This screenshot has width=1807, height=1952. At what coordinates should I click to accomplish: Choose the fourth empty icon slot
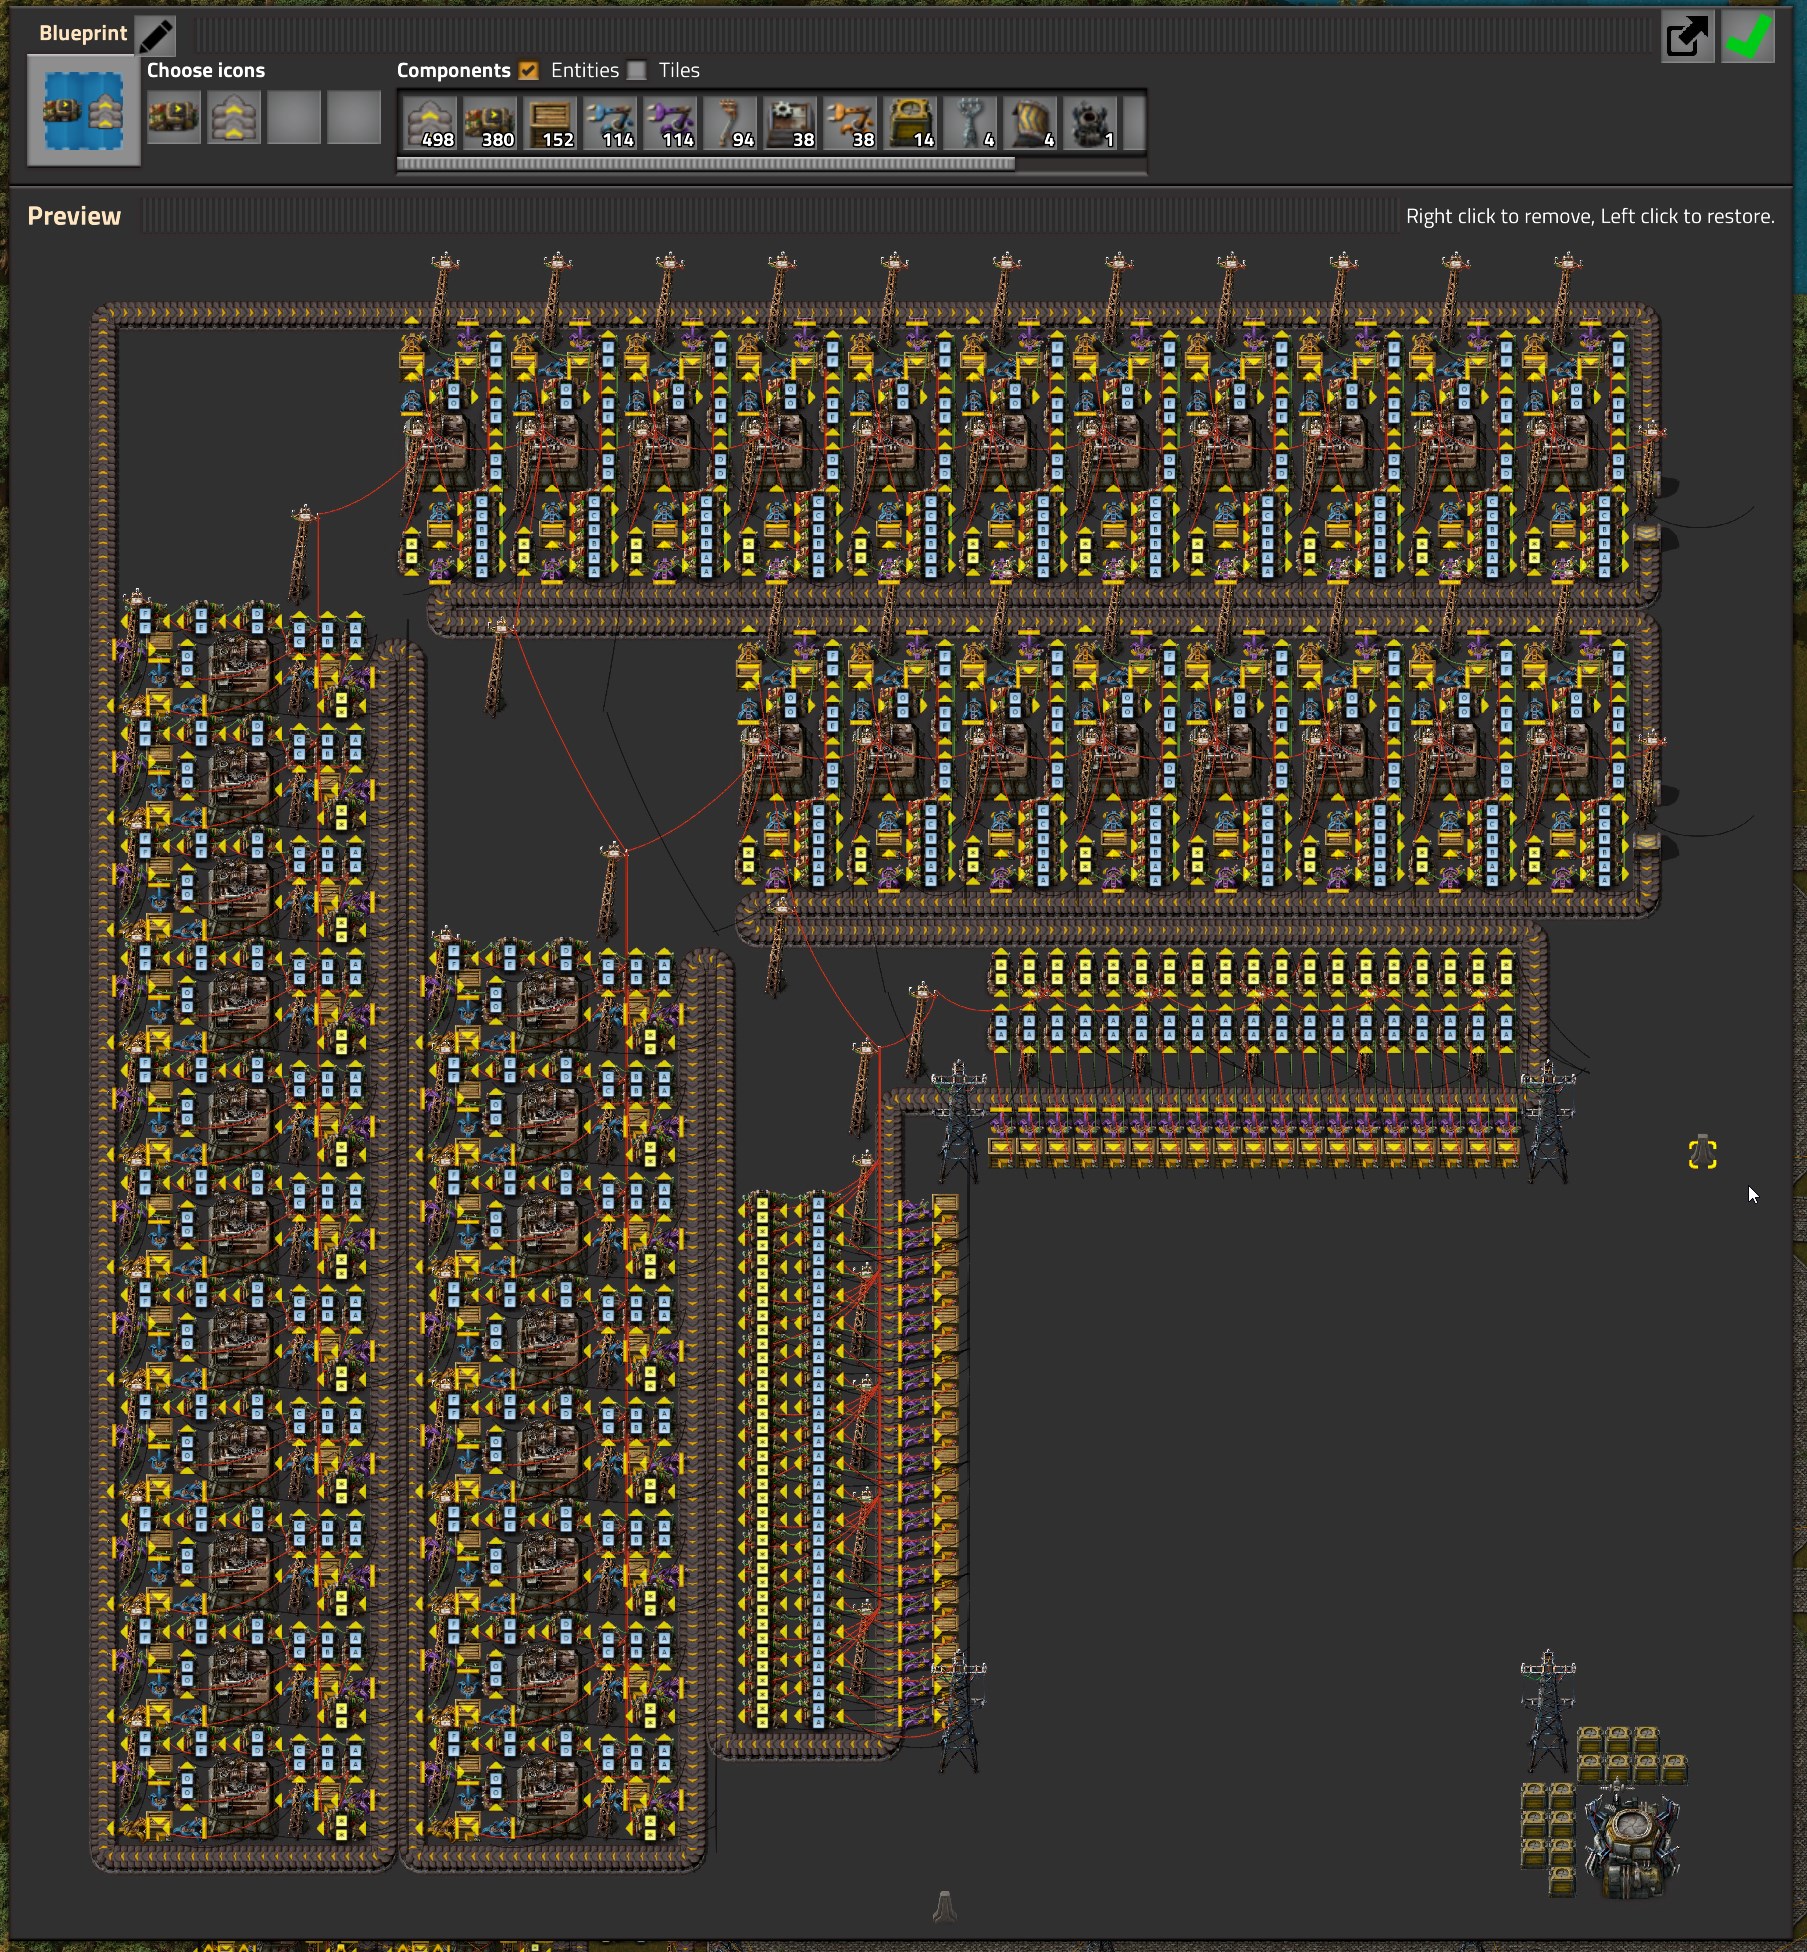coord(354,117)
